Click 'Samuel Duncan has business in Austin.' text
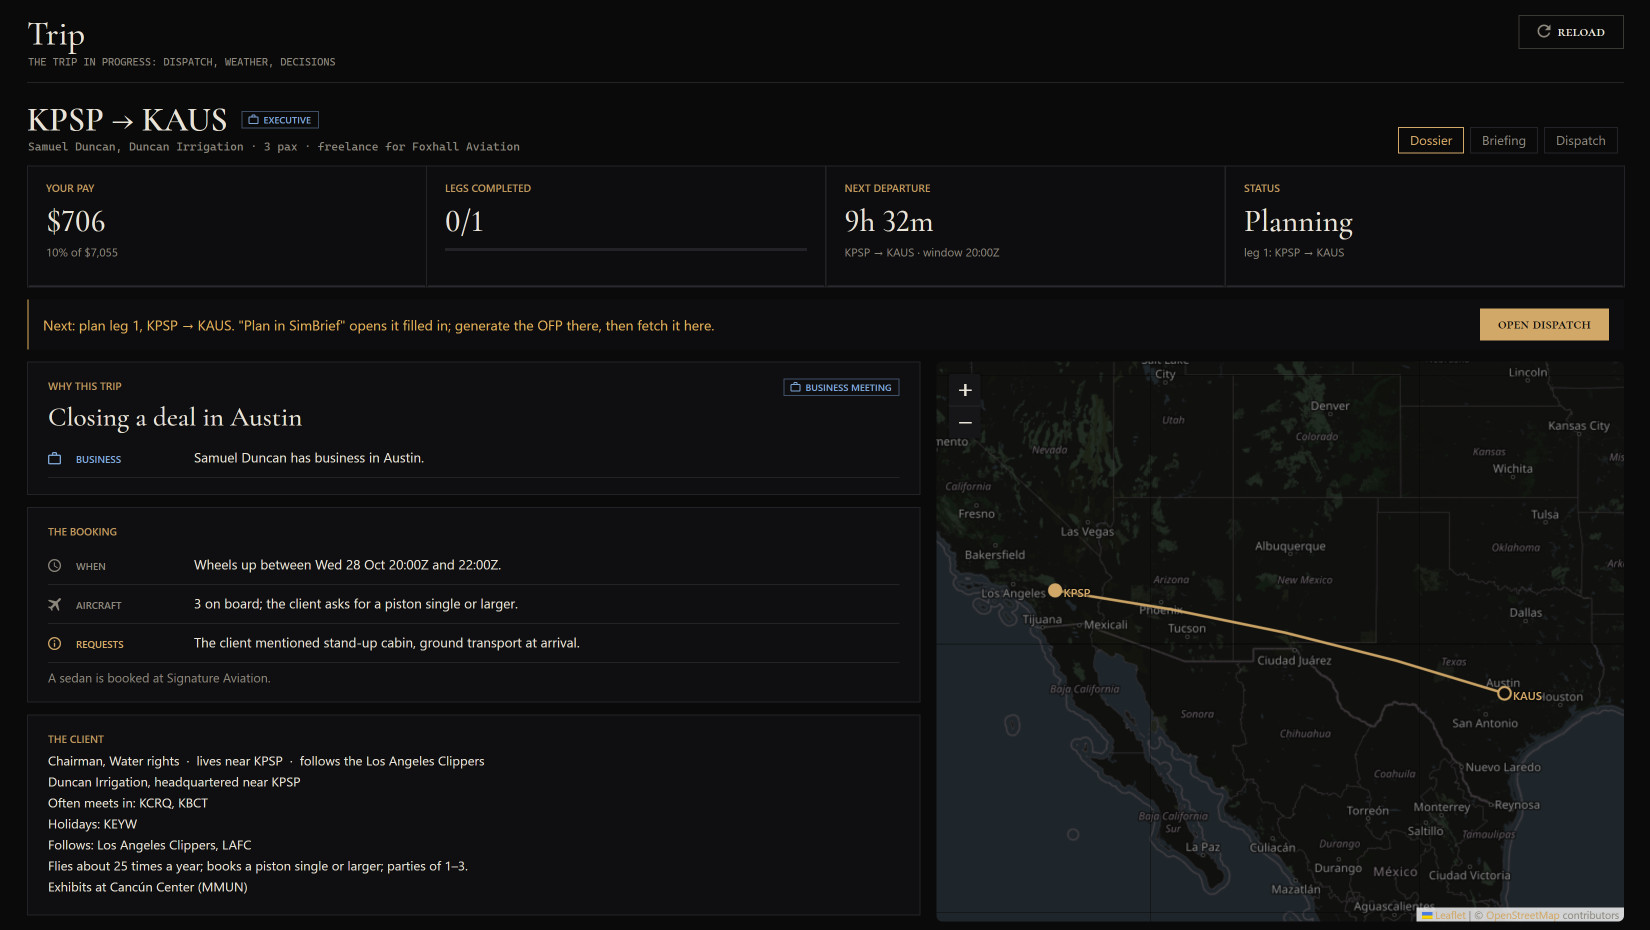The width and height of the screenshot is (1650, 930). (x=309, y=458)
